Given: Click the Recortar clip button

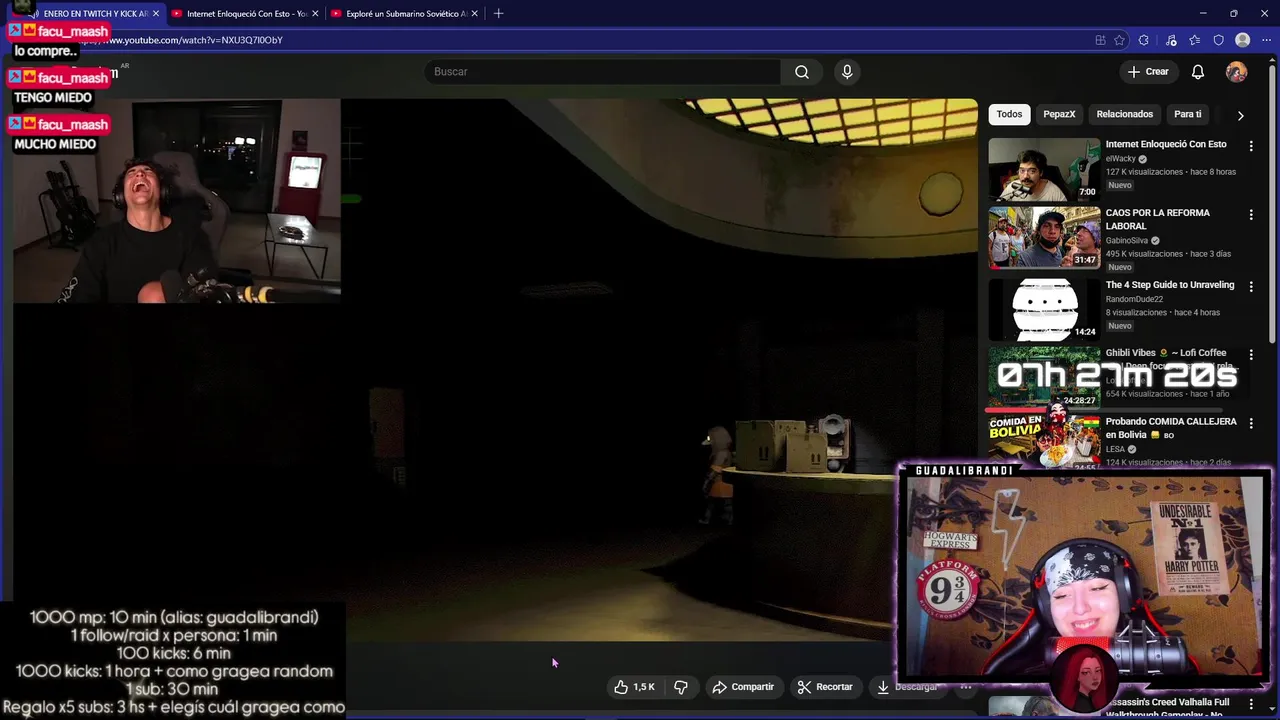Looking at the screenshot, I should [x=825, y=687].
